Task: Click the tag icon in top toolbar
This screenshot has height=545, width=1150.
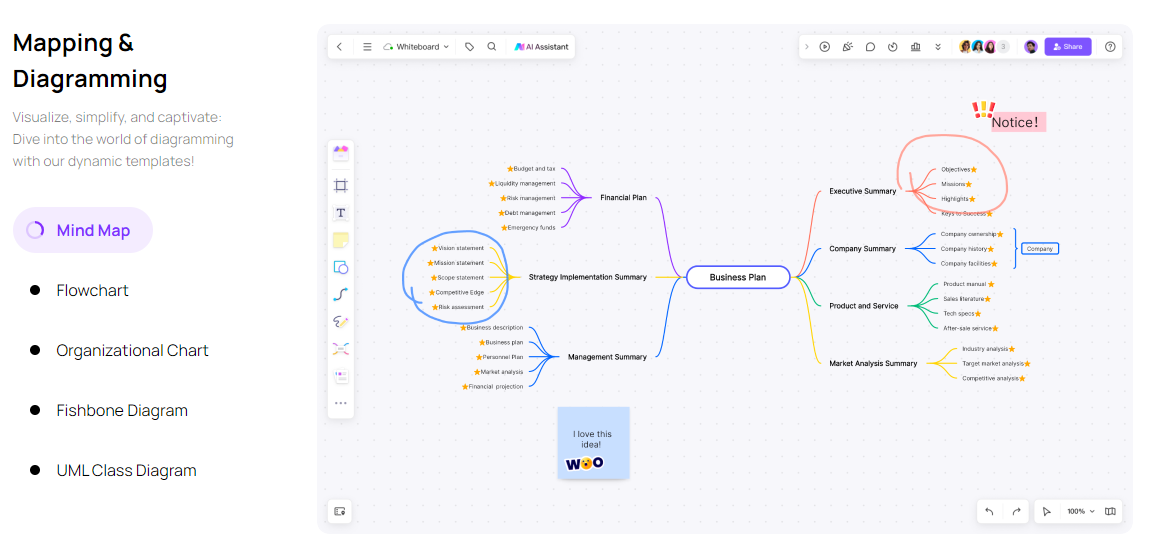Action: (x=469, y=47)
